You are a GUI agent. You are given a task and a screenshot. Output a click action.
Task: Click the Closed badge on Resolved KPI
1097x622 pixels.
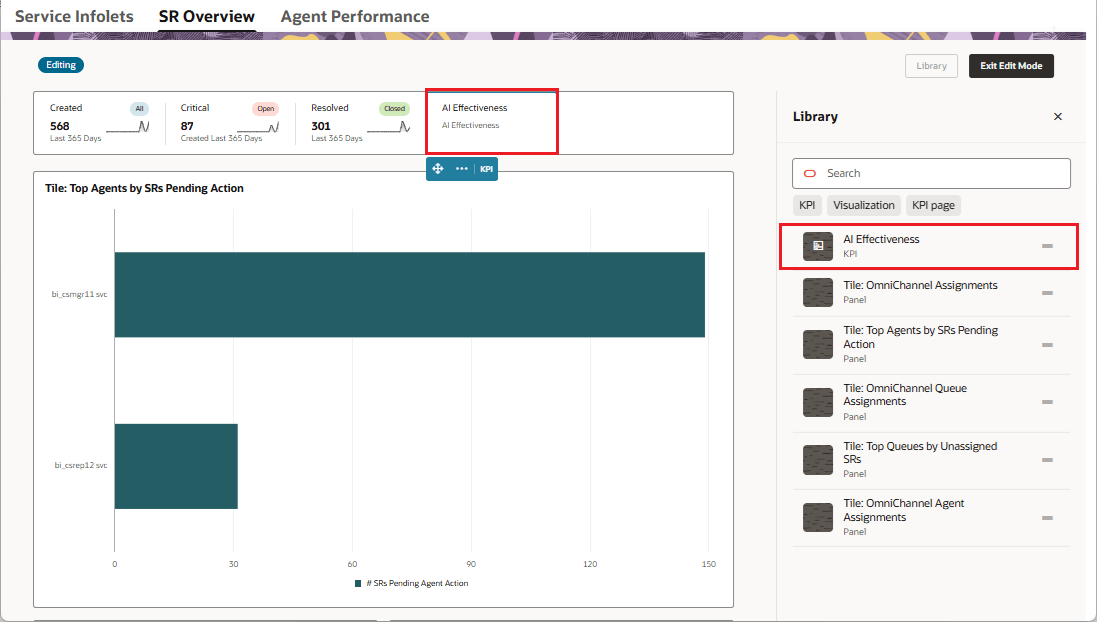click(395, 108)
